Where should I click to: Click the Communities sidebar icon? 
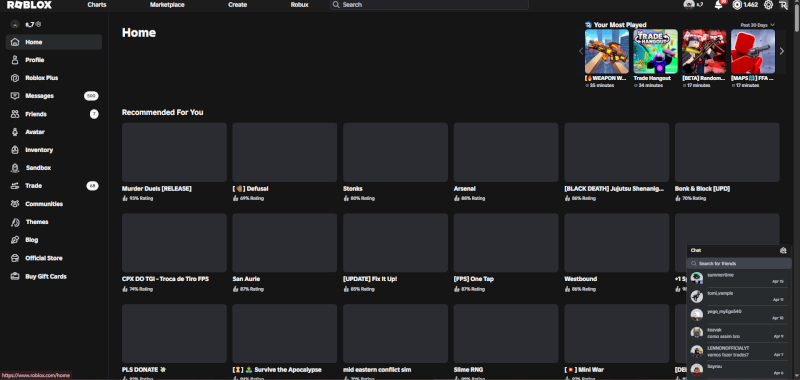(x=15, y=204)
